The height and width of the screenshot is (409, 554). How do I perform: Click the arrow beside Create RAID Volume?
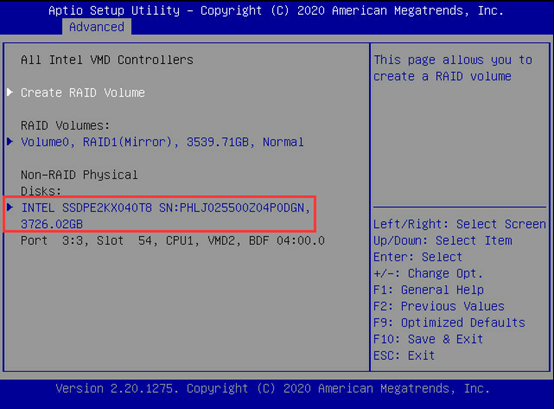click(10, 93)
